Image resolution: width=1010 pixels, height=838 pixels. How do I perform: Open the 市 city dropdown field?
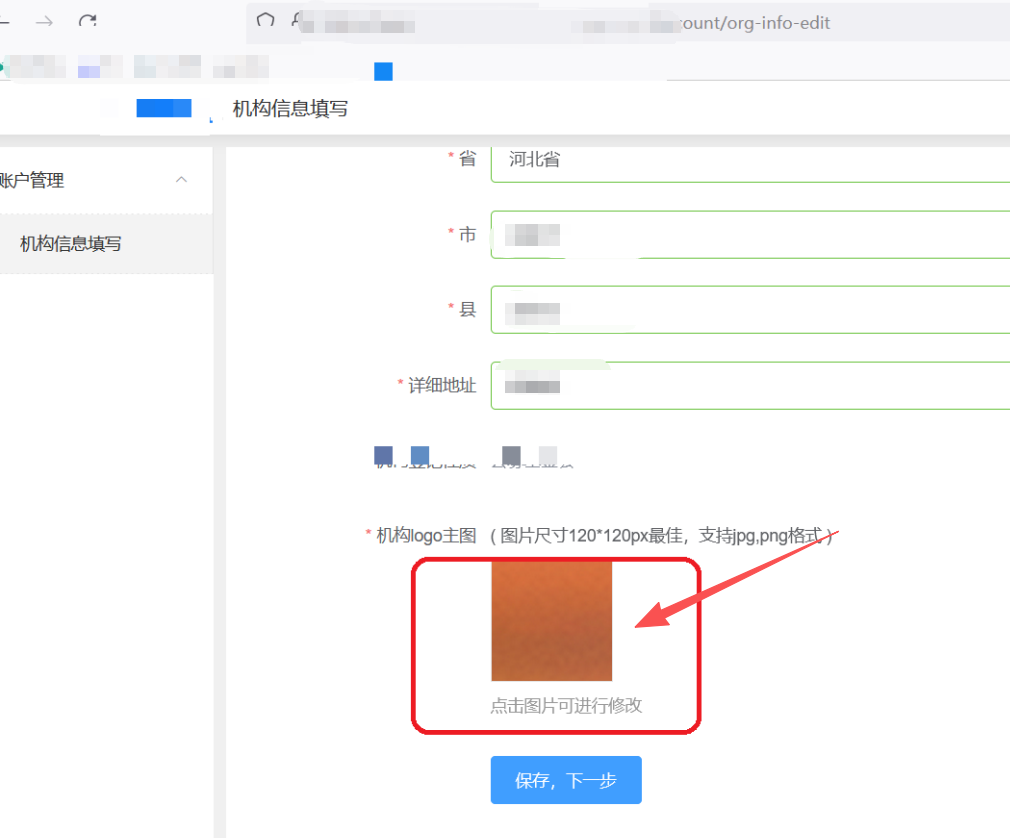pyautogui.click(x=750, y=234)
